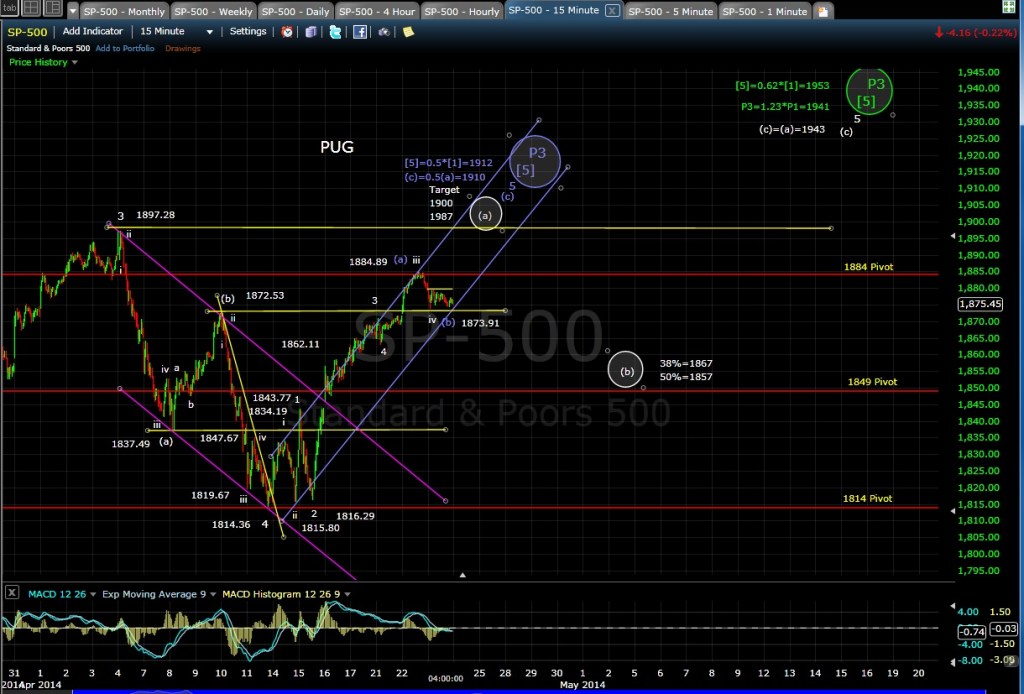Click the 1814.36 low price label
Viewport: 1024px width, 694px height.
[231, 524]
